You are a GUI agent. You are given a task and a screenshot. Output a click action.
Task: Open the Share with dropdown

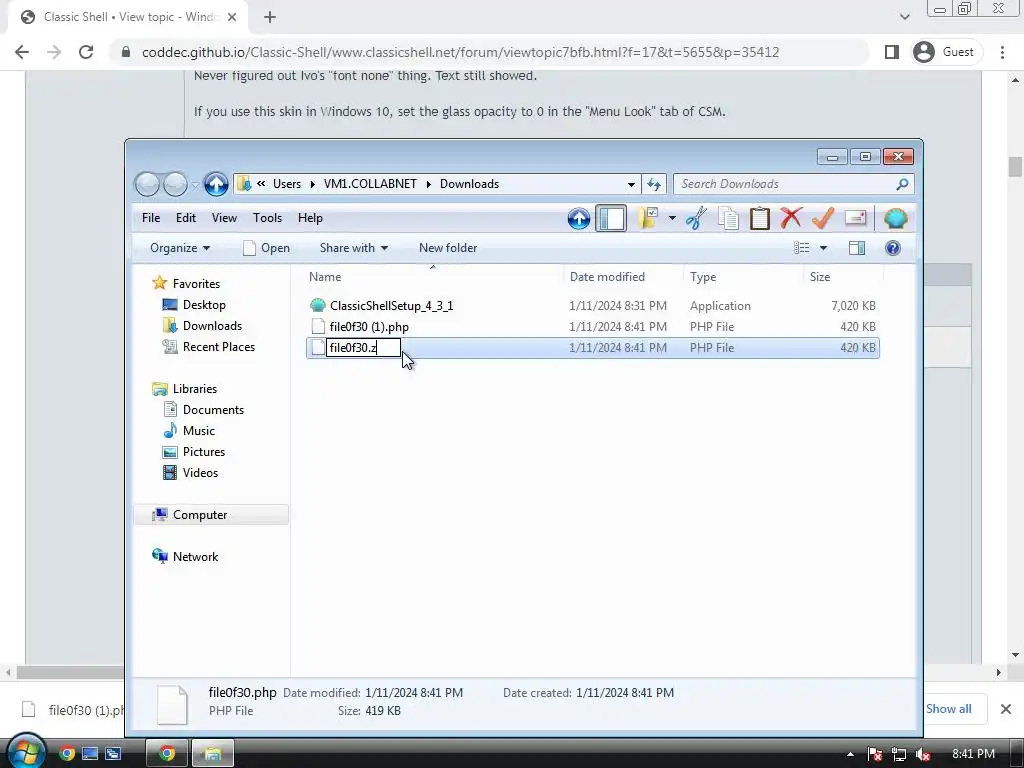point(353,248)
